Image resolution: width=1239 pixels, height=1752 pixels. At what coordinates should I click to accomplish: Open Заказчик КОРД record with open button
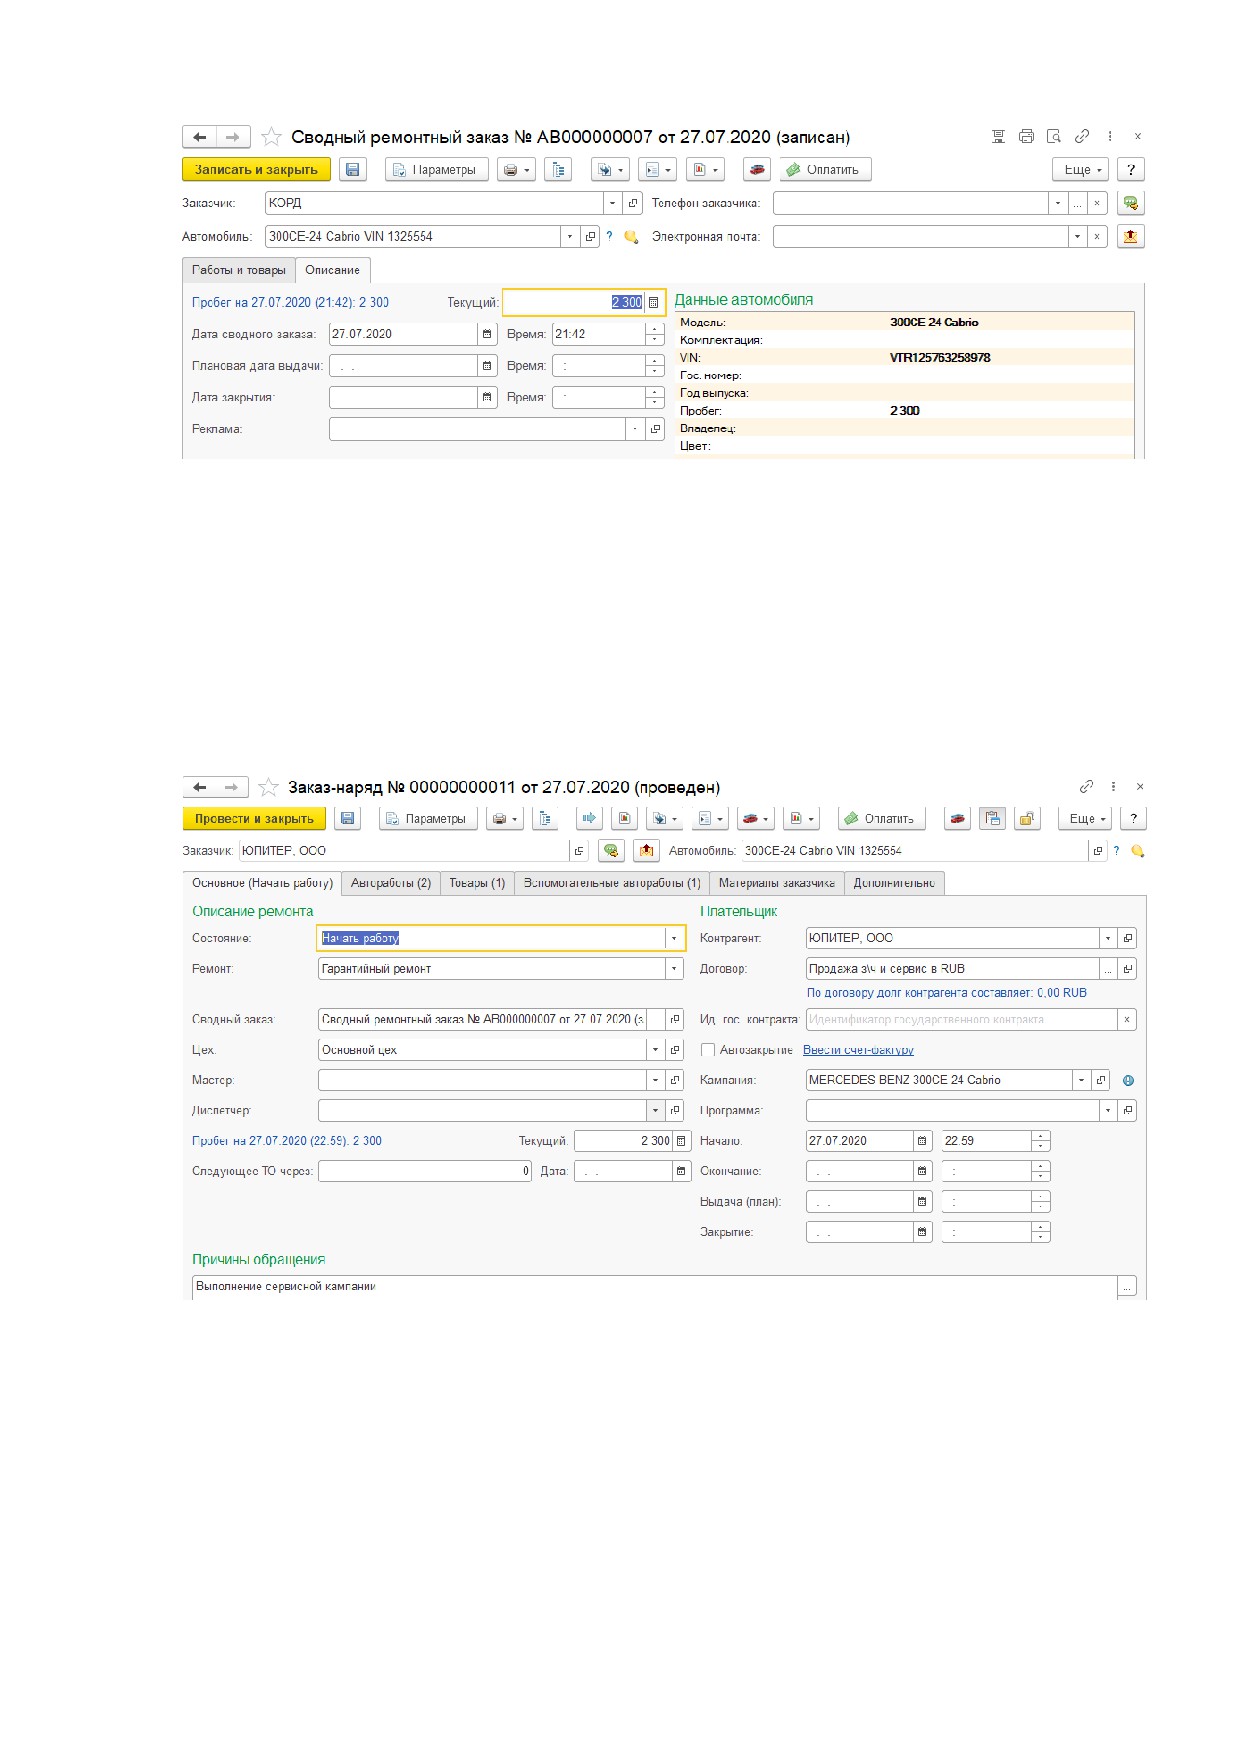click(x=633, y=203)
